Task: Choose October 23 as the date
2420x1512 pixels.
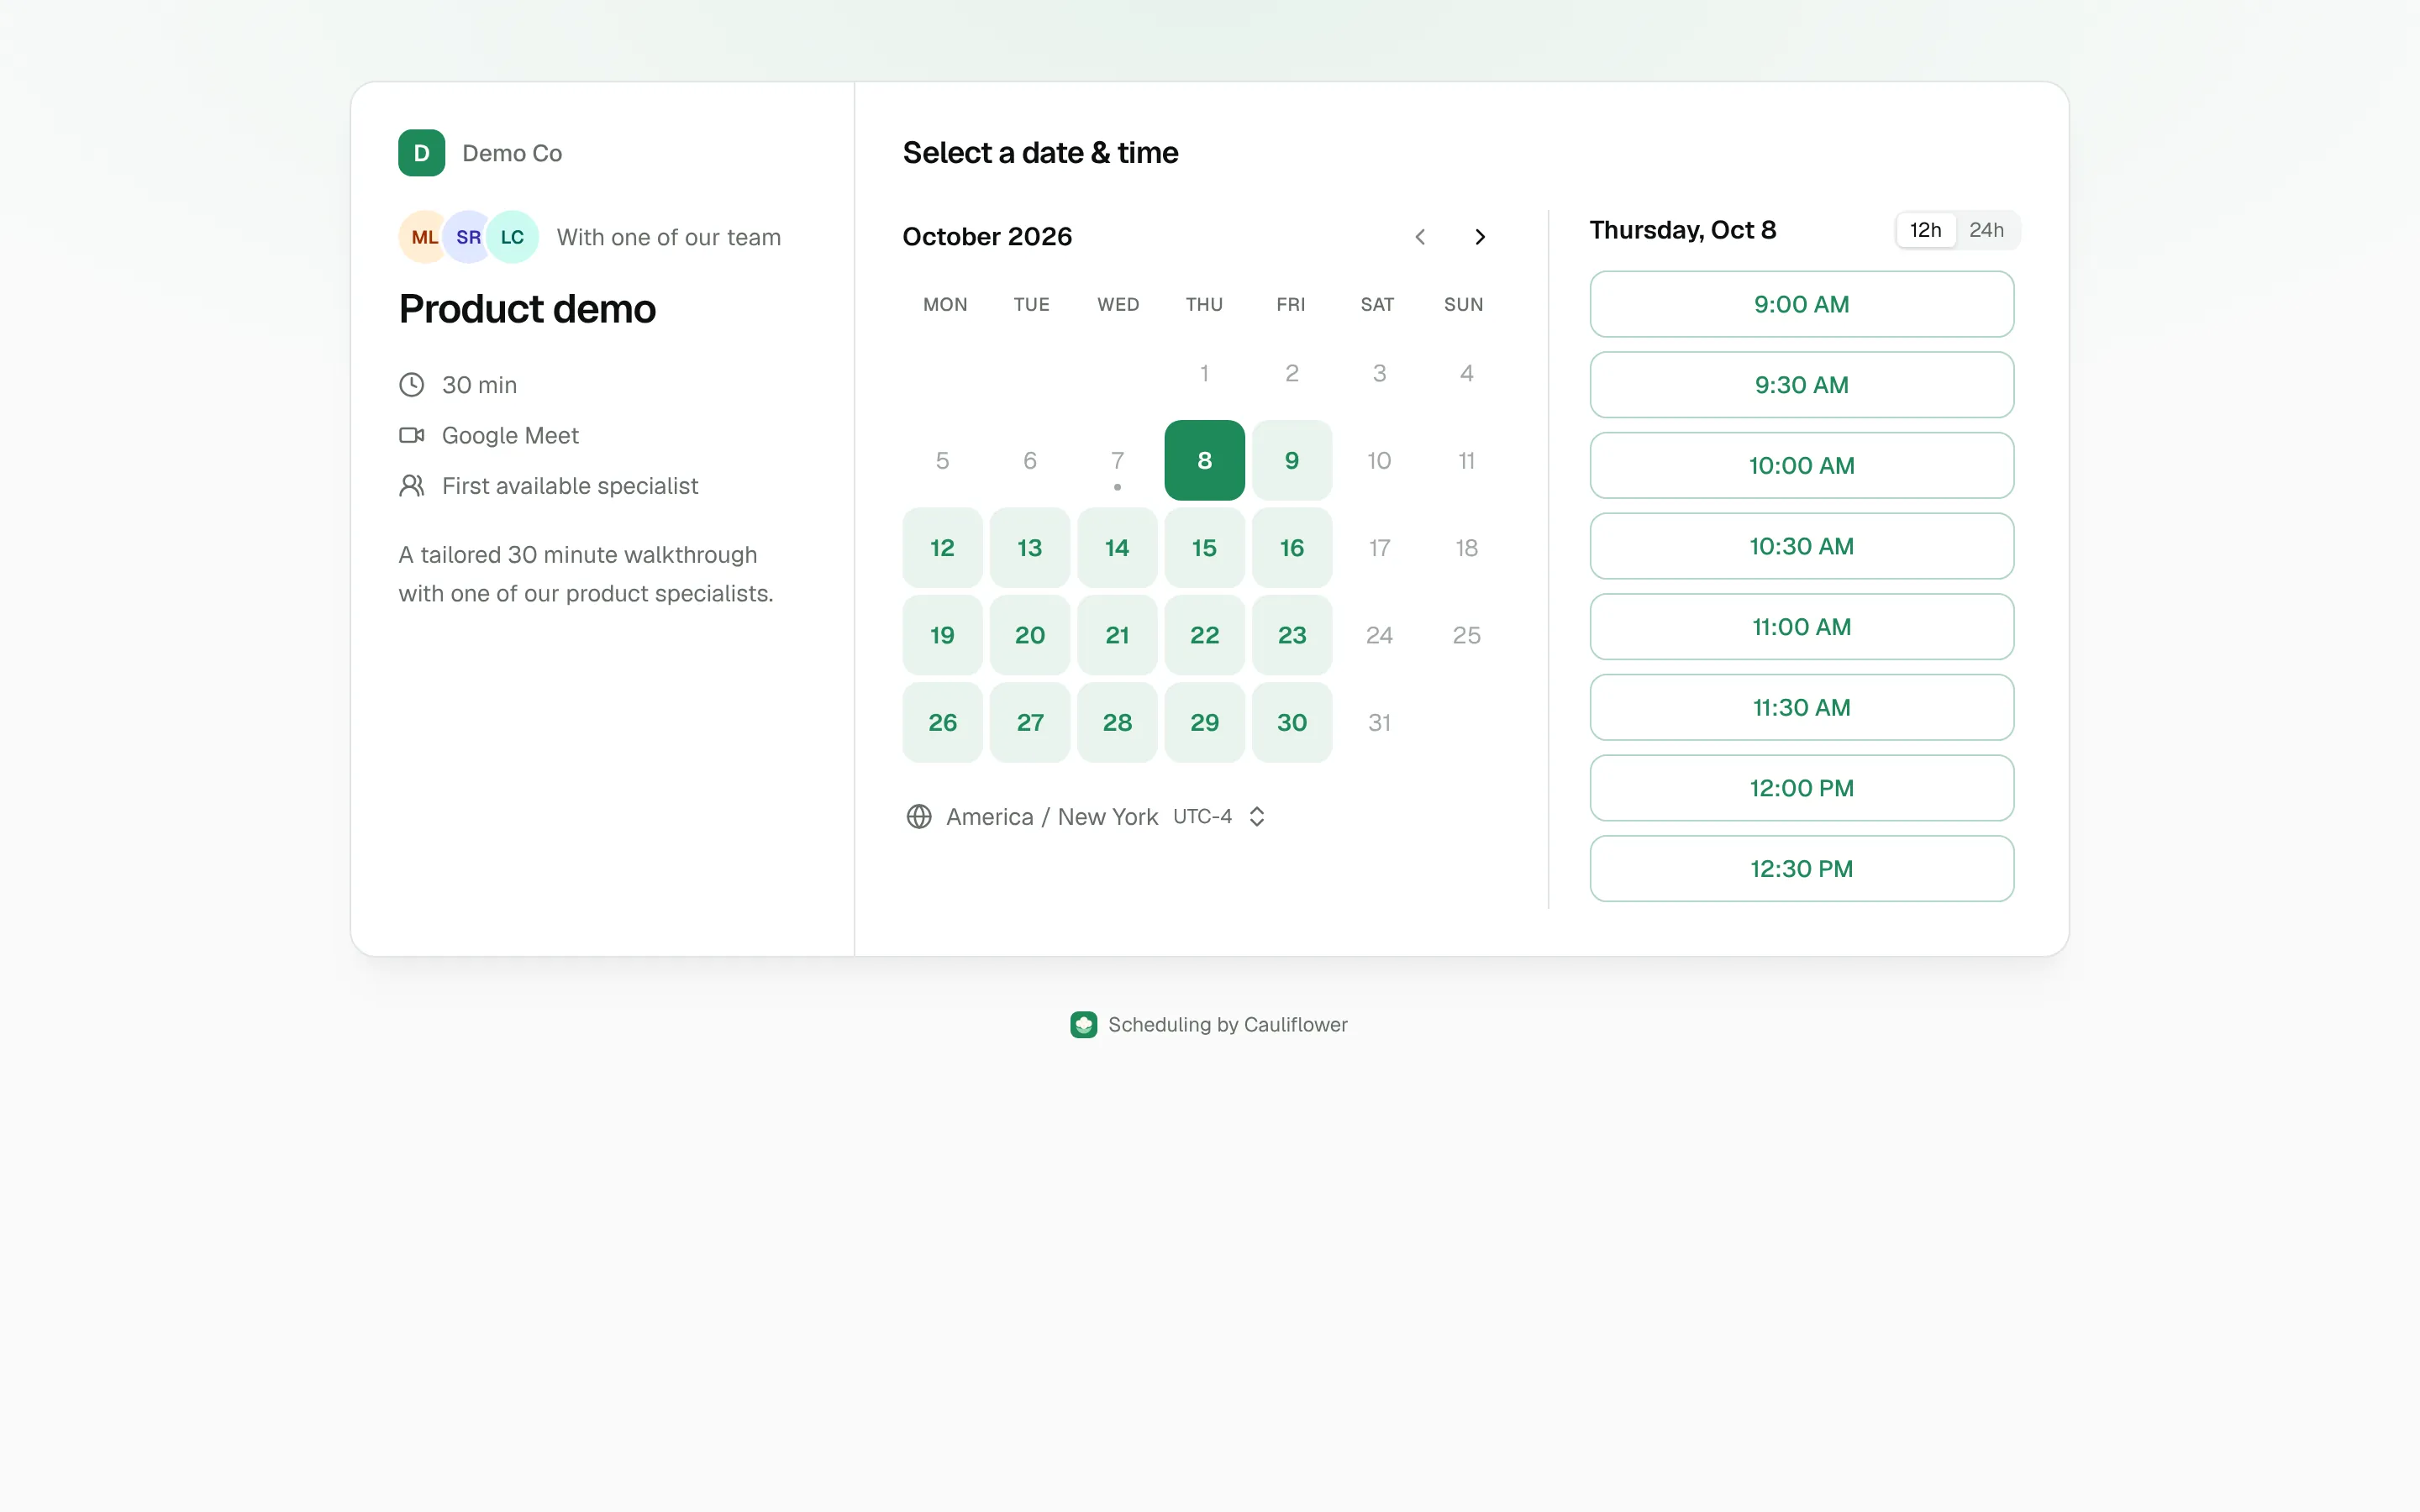Action: tap(1292, 635)
